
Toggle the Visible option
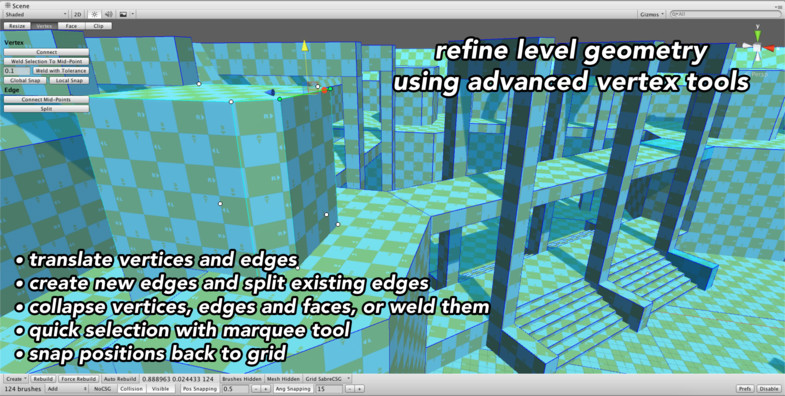161,388
